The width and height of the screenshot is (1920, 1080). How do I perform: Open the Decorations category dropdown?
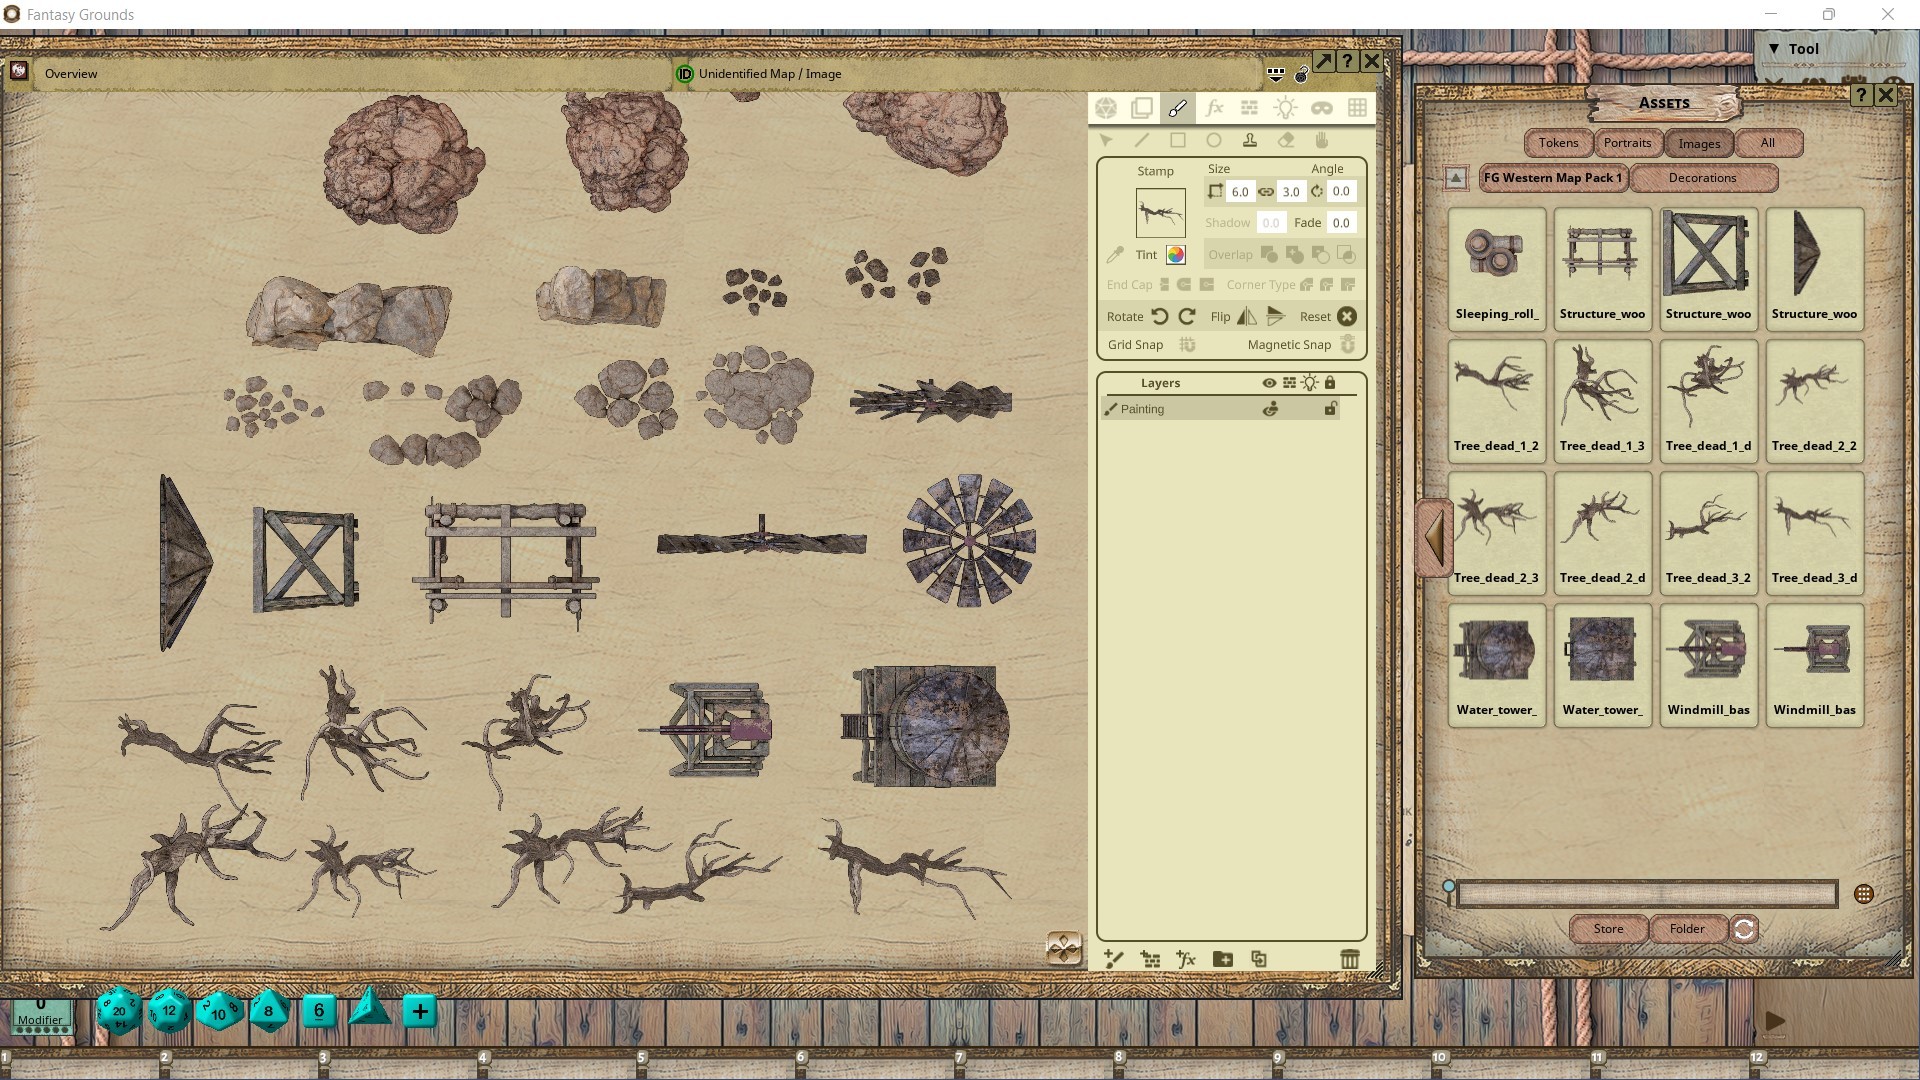(1703, 178)
